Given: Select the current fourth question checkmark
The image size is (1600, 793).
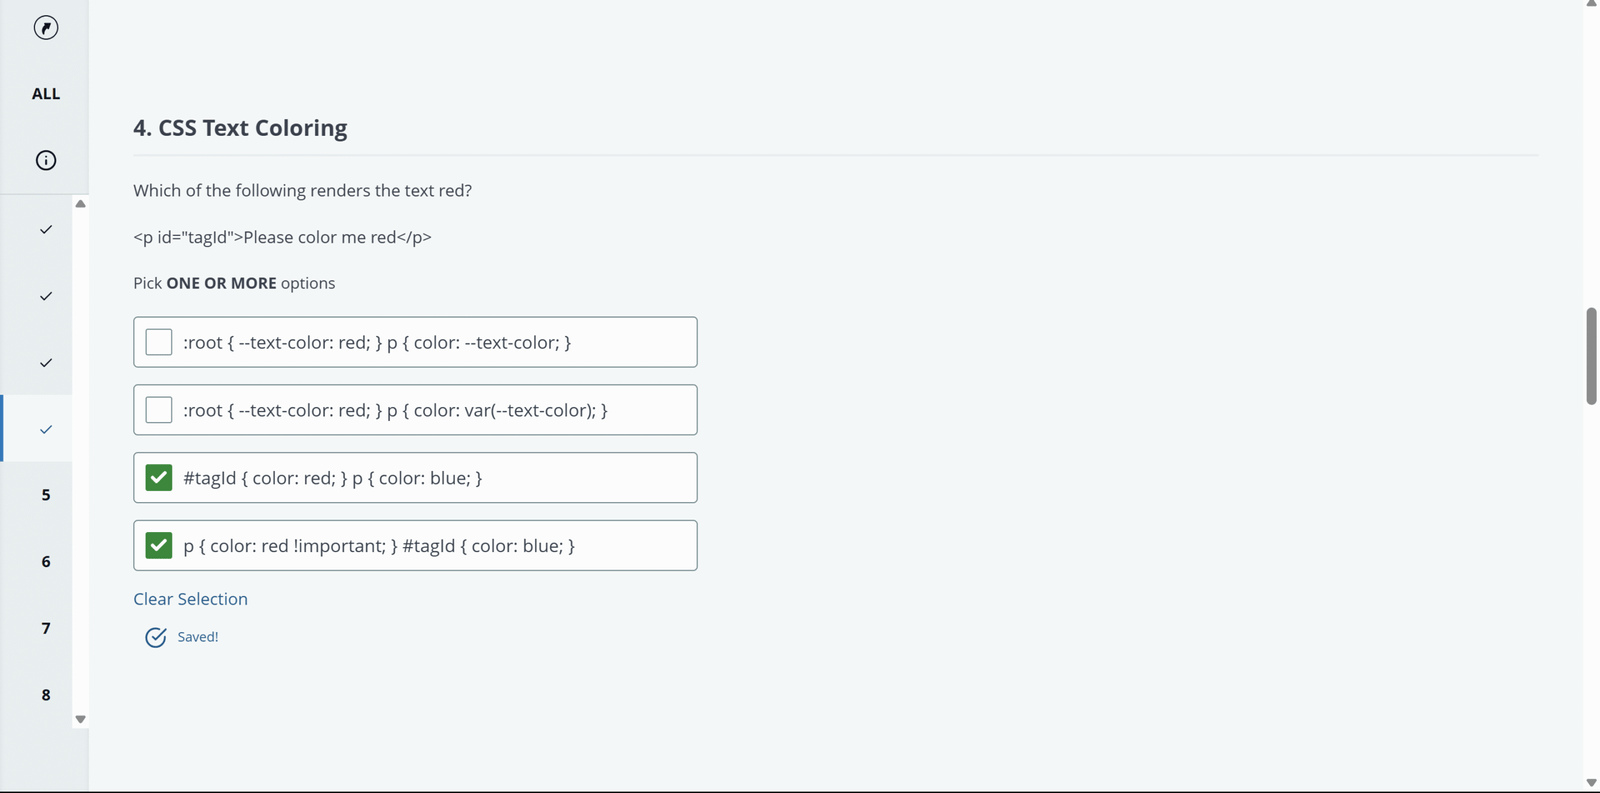Looking at the screenshot, I should click(46, 429).
